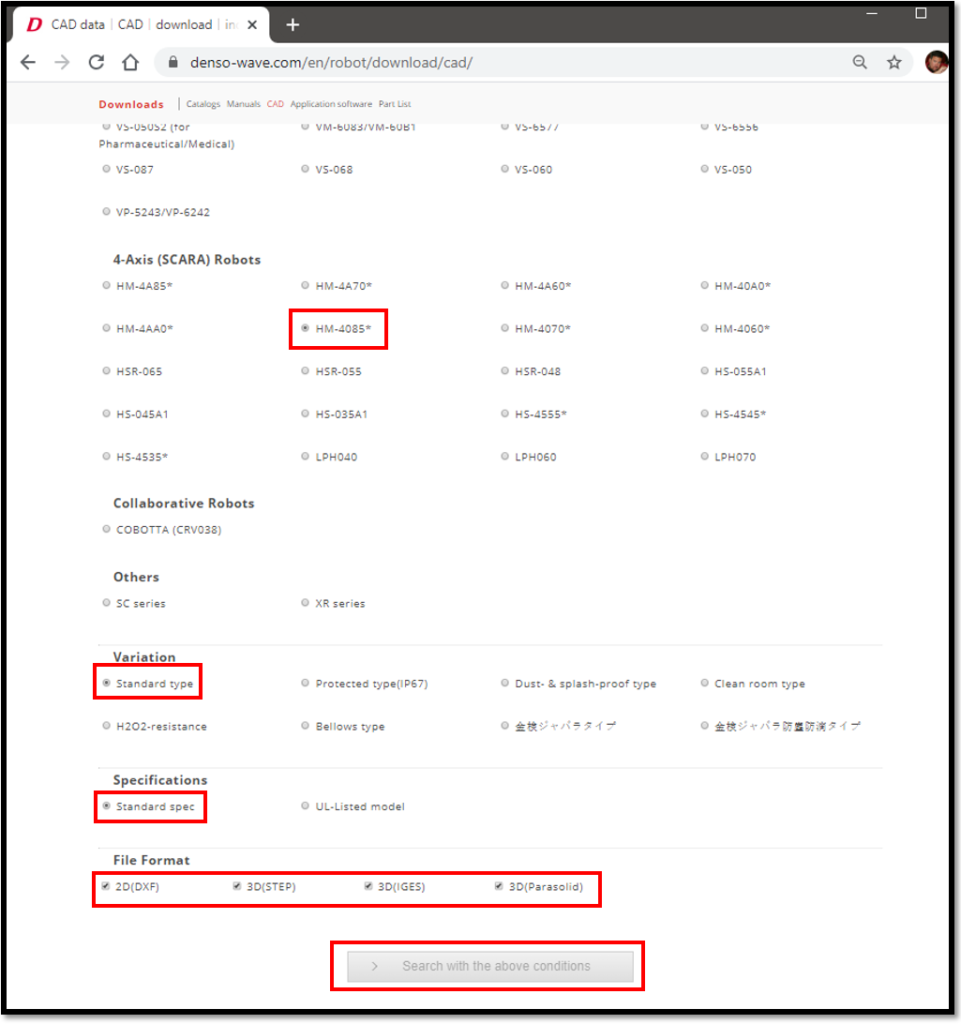Choose the Protected type(IP67) variation
This screenshot has height=1024, width=961.
tap(305, 683)
